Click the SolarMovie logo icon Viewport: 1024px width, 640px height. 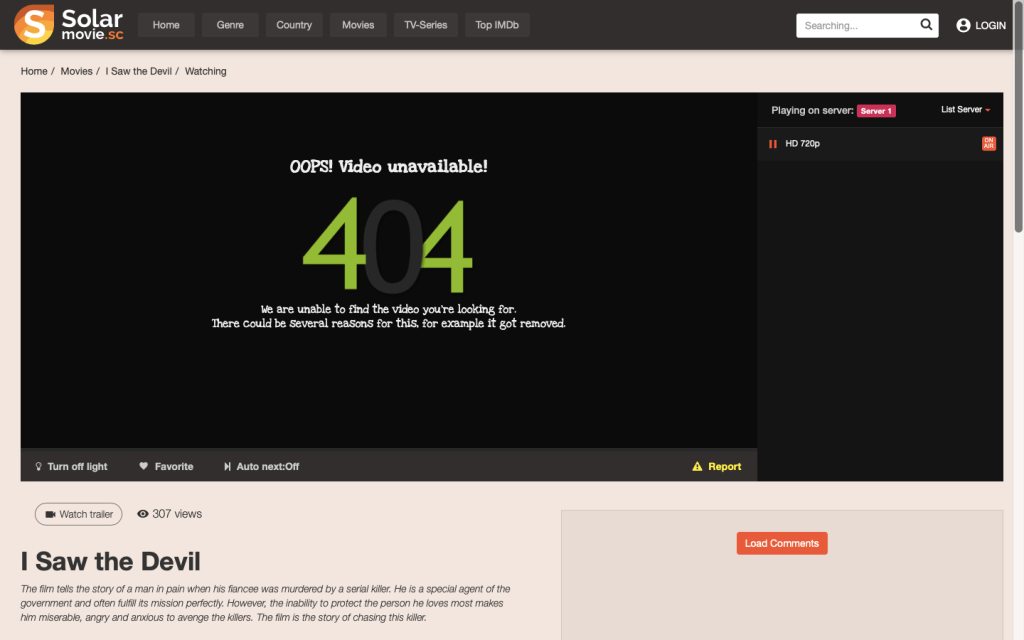34,25
